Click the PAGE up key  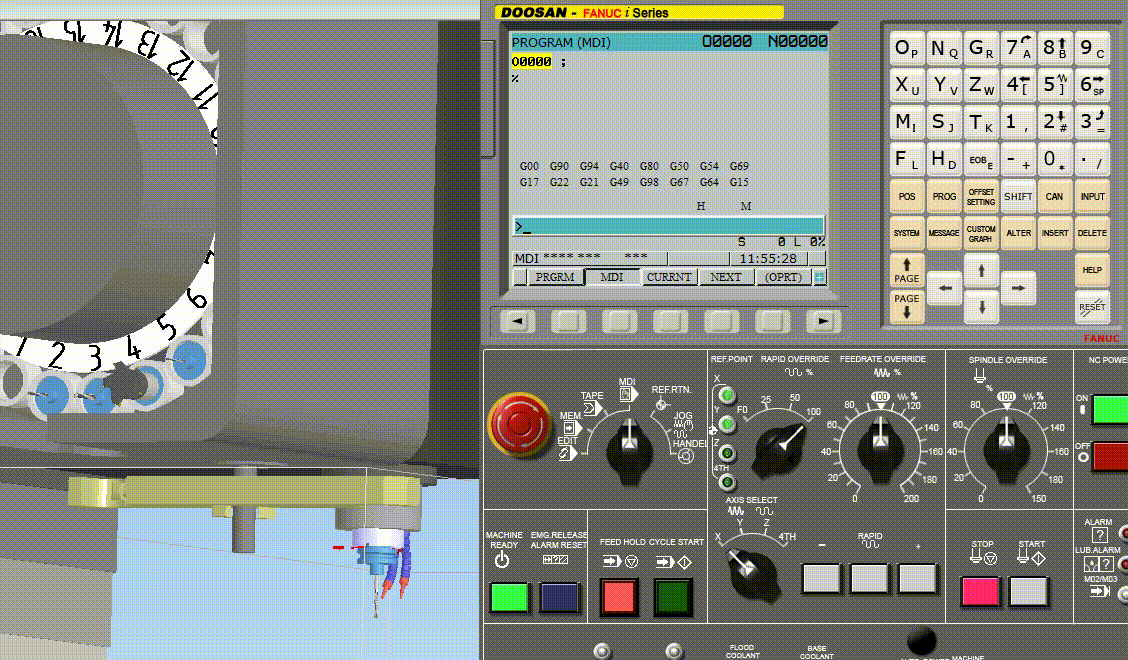(906, 271)
